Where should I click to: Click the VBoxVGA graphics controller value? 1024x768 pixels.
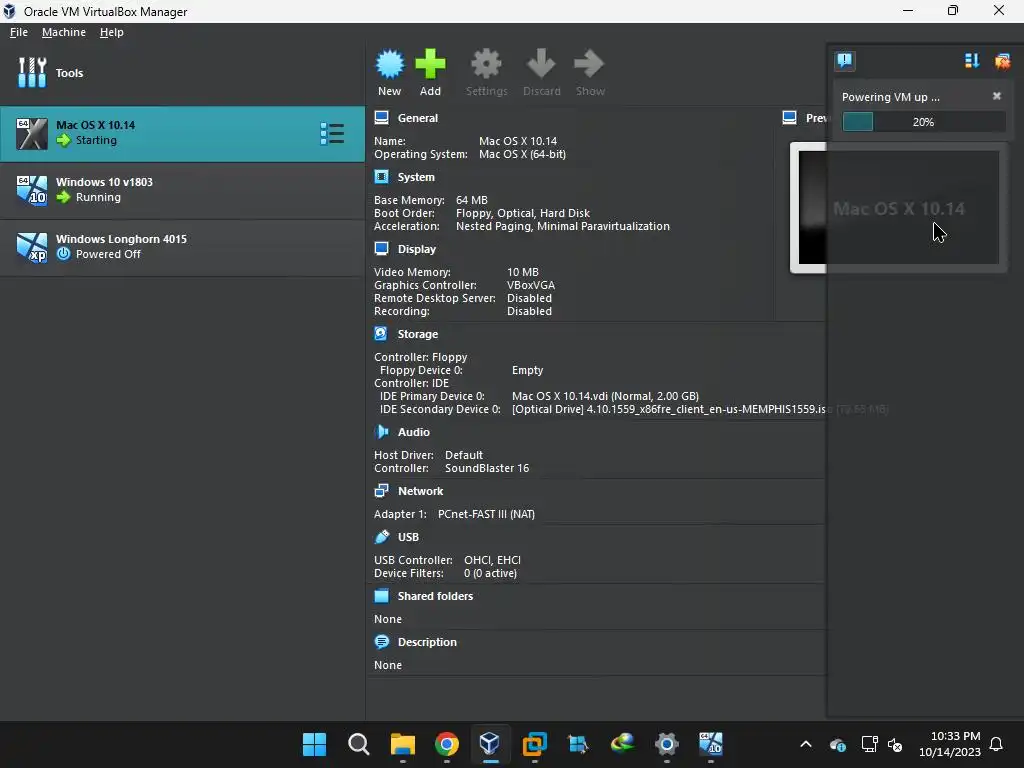pos(531,285)
